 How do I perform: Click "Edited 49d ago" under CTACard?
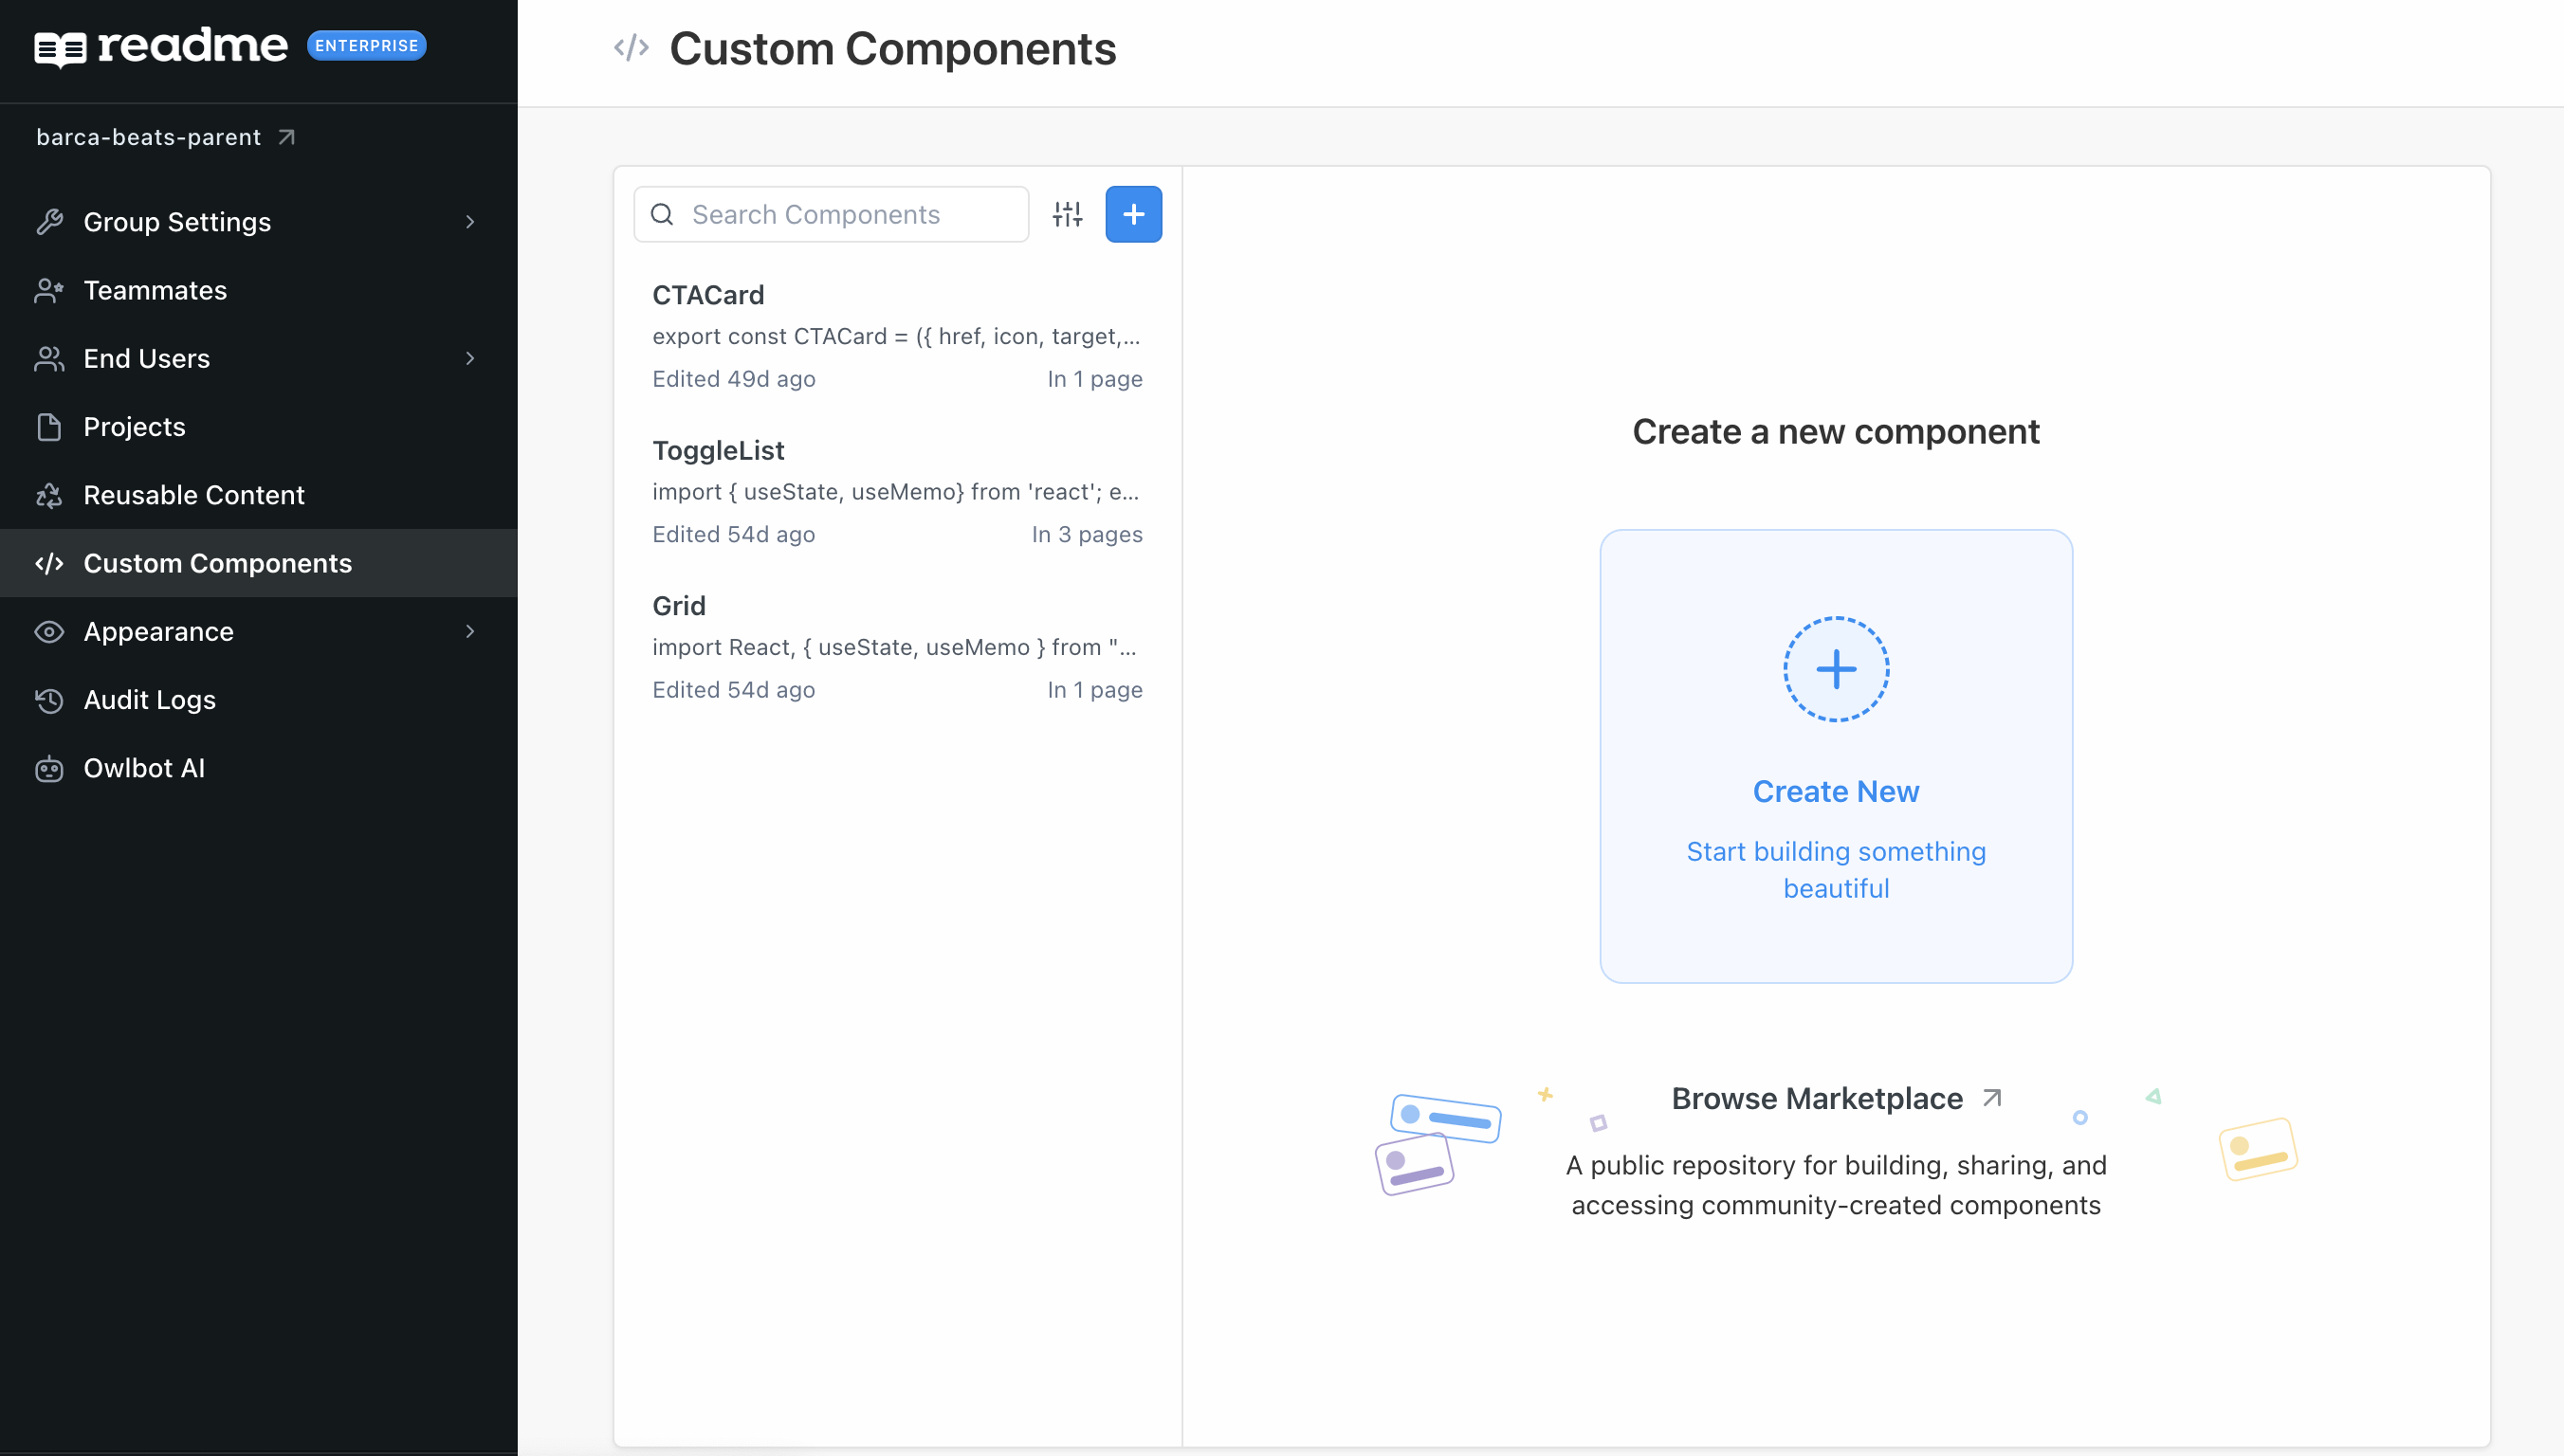pyautogui.click(x=734, y=379)
